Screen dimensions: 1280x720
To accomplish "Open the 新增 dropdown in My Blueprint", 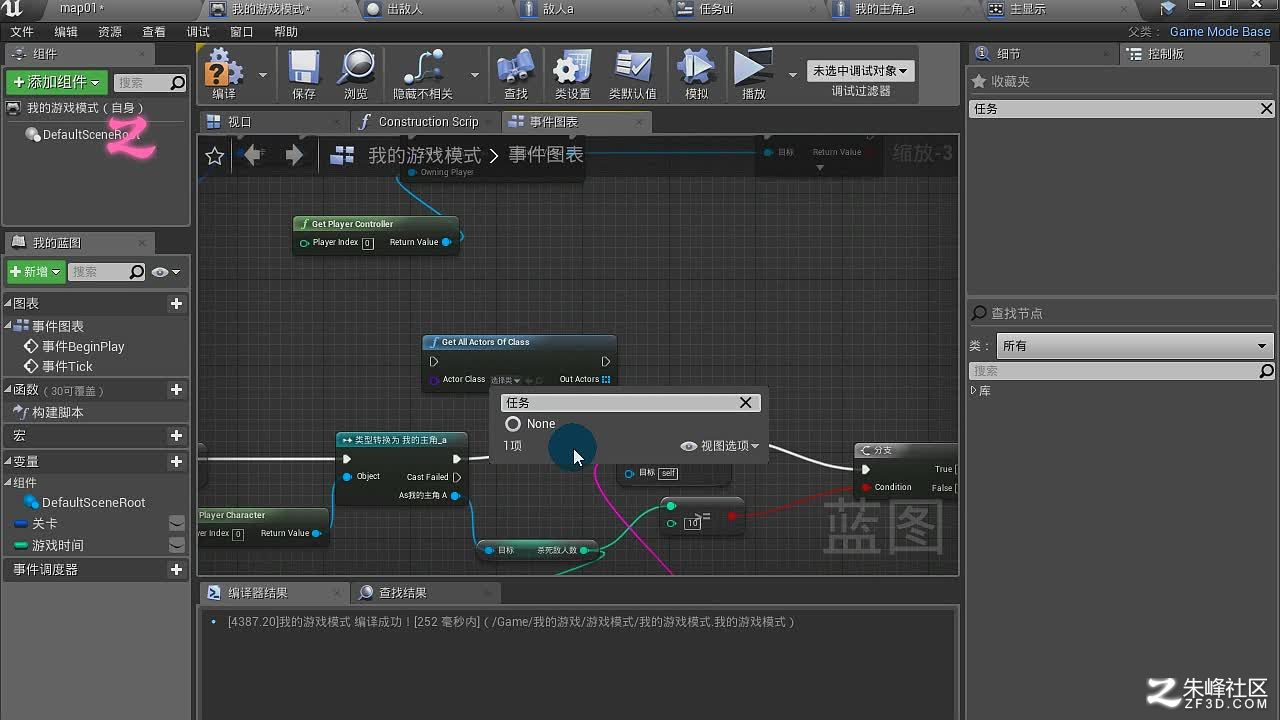I will pos(35,272).
